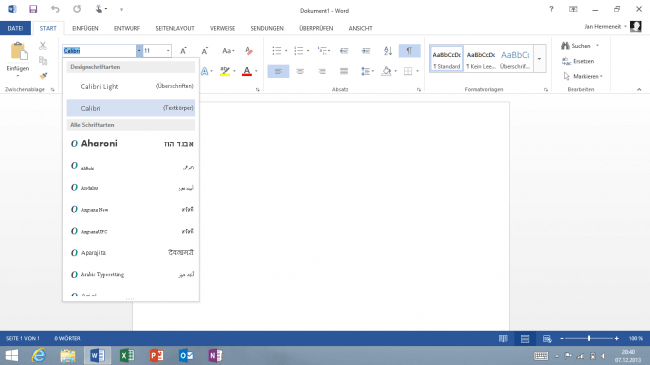Open the Markieren dropdown
Image resolution: width=650 pixels, height=365 pixels.
[583, 76]
